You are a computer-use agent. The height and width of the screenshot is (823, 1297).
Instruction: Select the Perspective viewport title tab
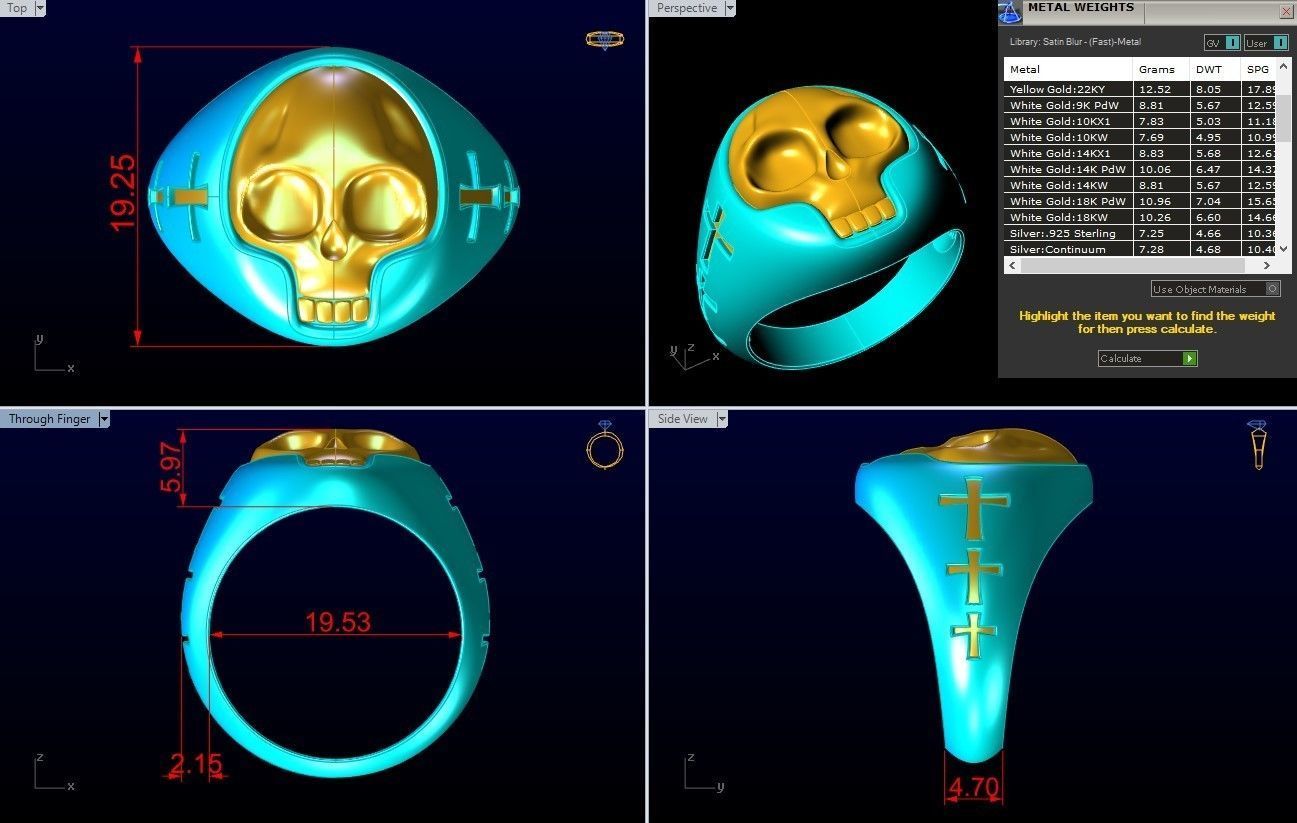tap(687, 8)
